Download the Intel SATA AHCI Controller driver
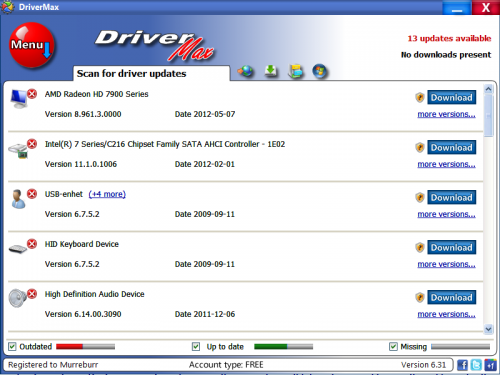The height and width of the screenshot is (375, 500). [452, 147]
